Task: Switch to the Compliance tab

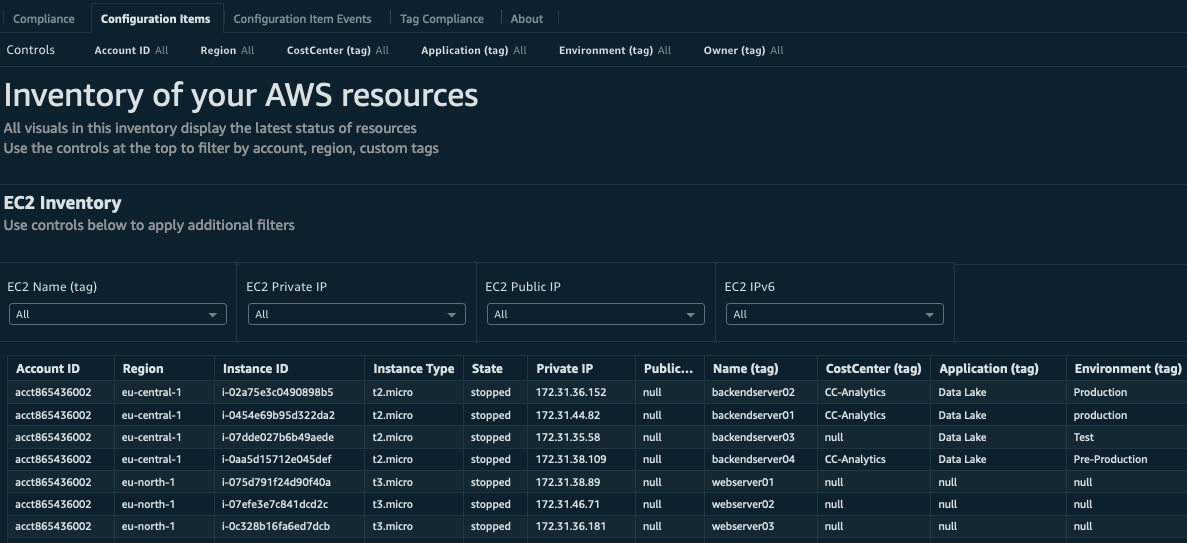Action: [44, 19]
